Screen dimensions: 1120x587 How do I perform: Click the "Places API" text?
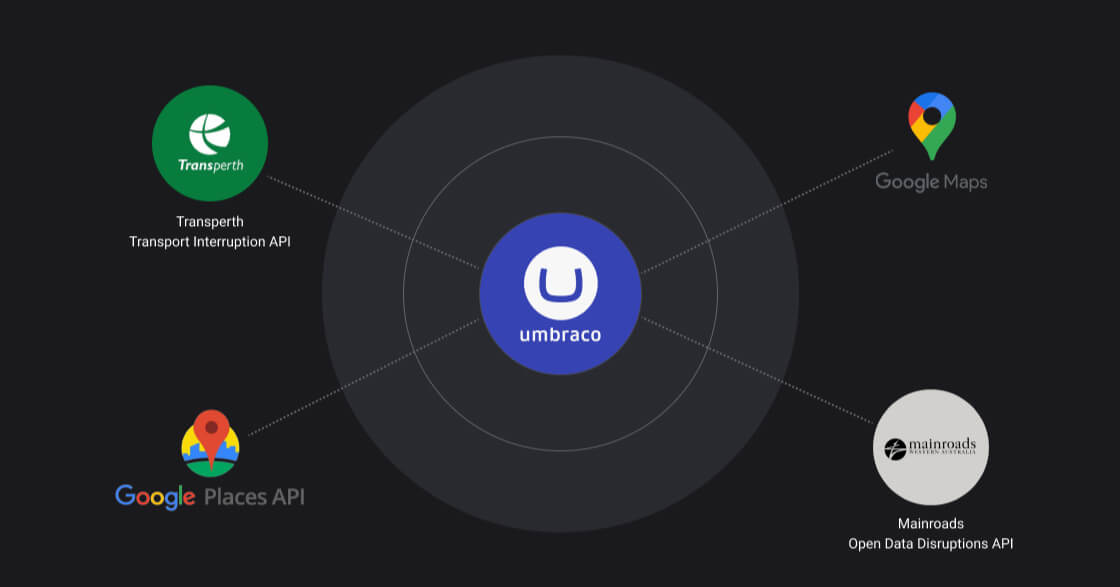[x=254, y=496]
